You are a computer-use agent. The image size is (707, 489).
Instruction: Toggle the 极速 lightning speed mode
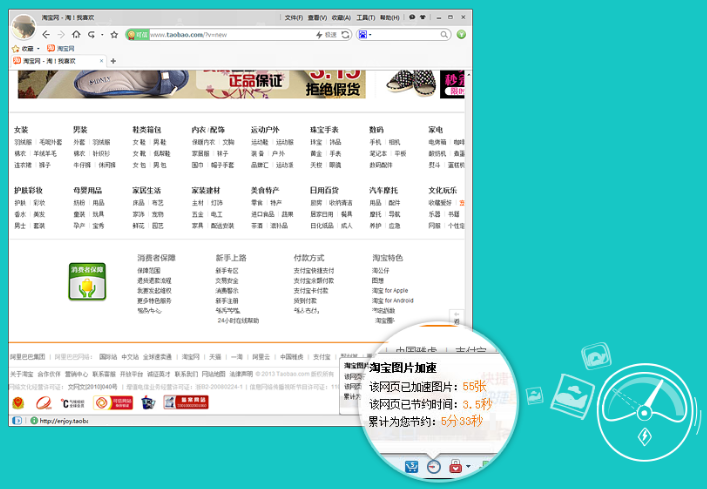(326, 35)
